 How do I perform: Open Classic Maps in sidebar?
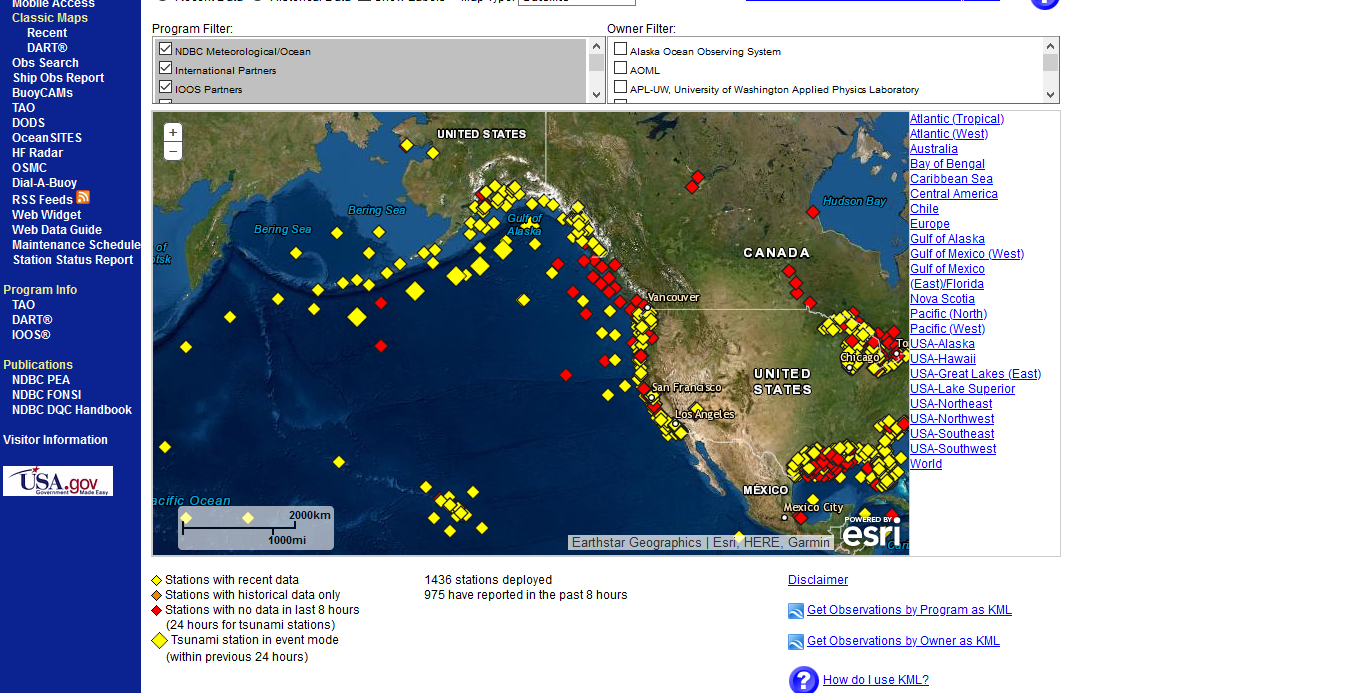point(50,18)
